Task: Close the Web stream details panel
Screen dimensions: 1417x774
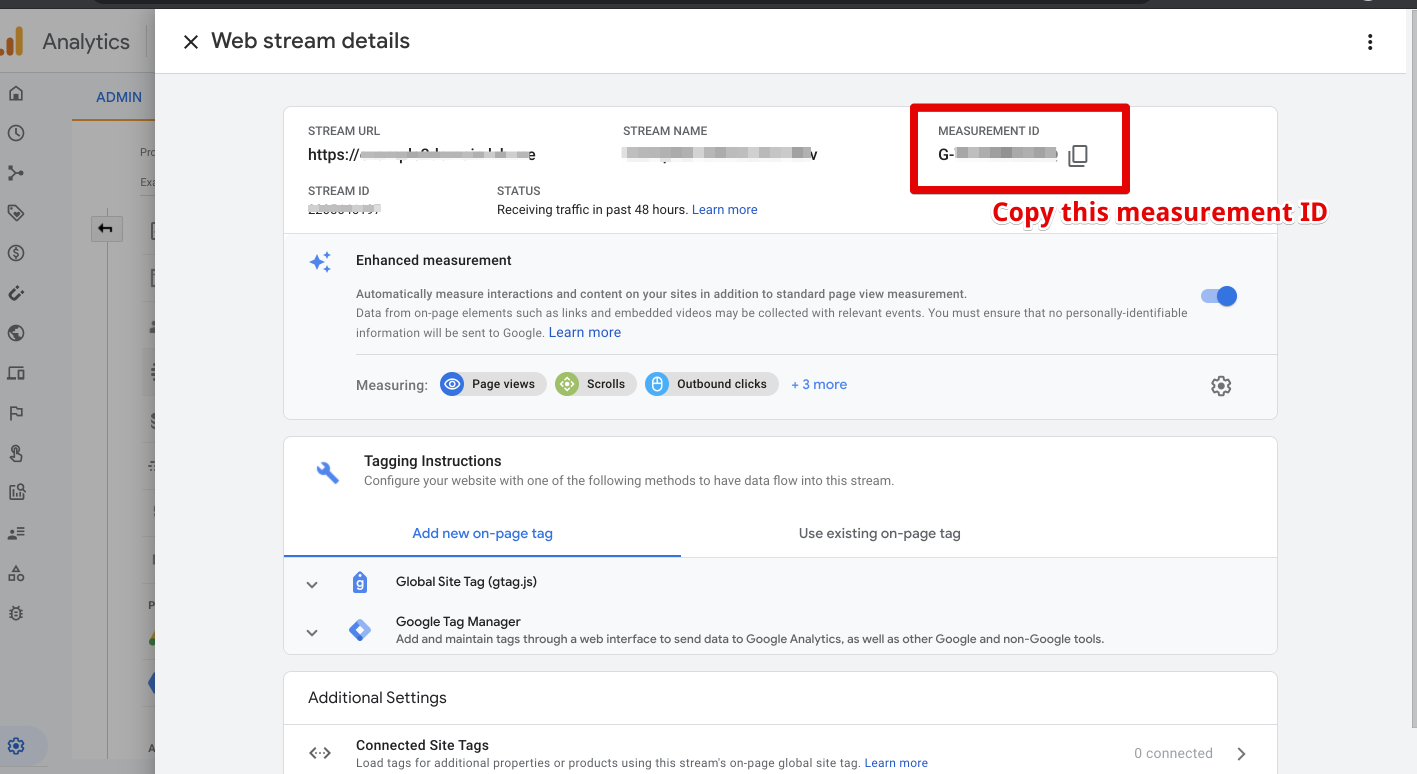Action: click(190, 42)
